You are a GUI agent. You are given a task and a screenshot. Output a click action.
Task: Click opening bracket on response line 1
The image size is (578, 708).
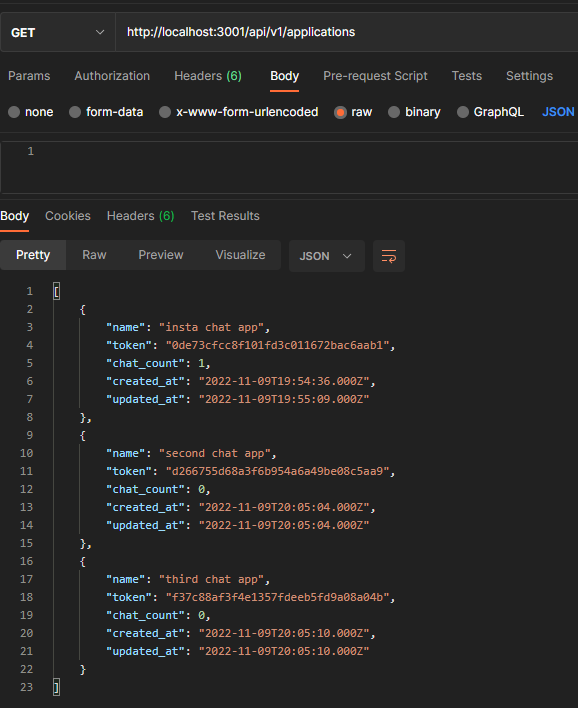point(56,292)
